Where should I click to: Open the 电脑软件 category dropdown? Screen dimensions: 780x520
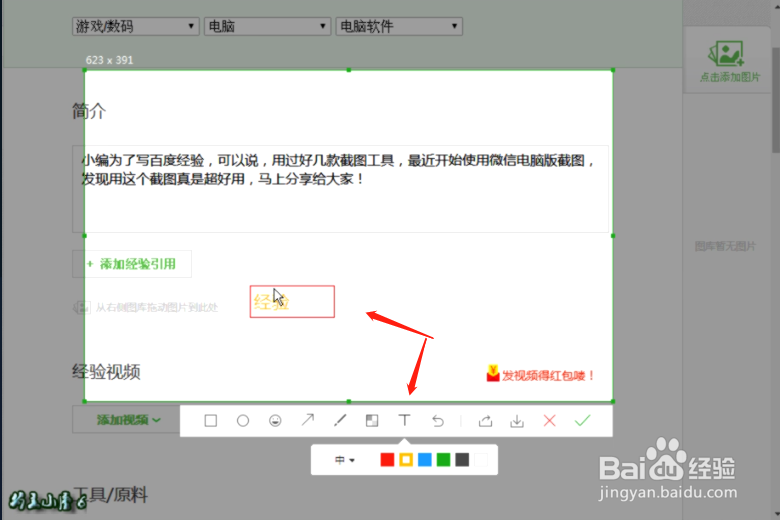pyautogui.click(x=399, y=26)
